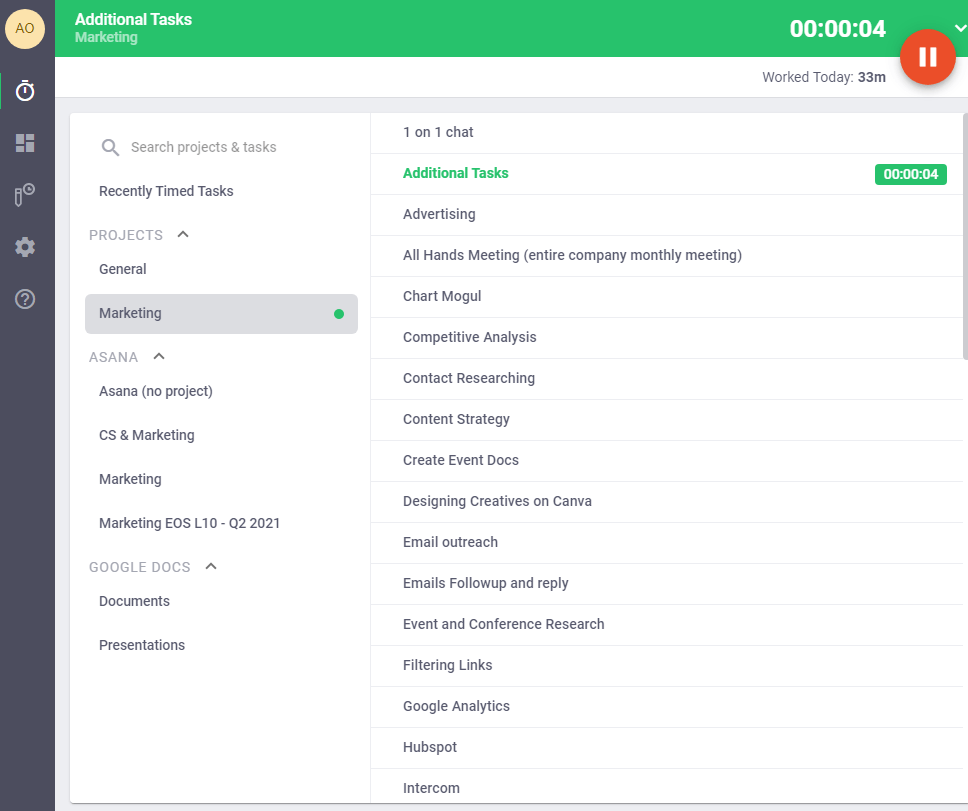Pause the running timer
Screen dimensions: 968x811
[x=927, y=57]
